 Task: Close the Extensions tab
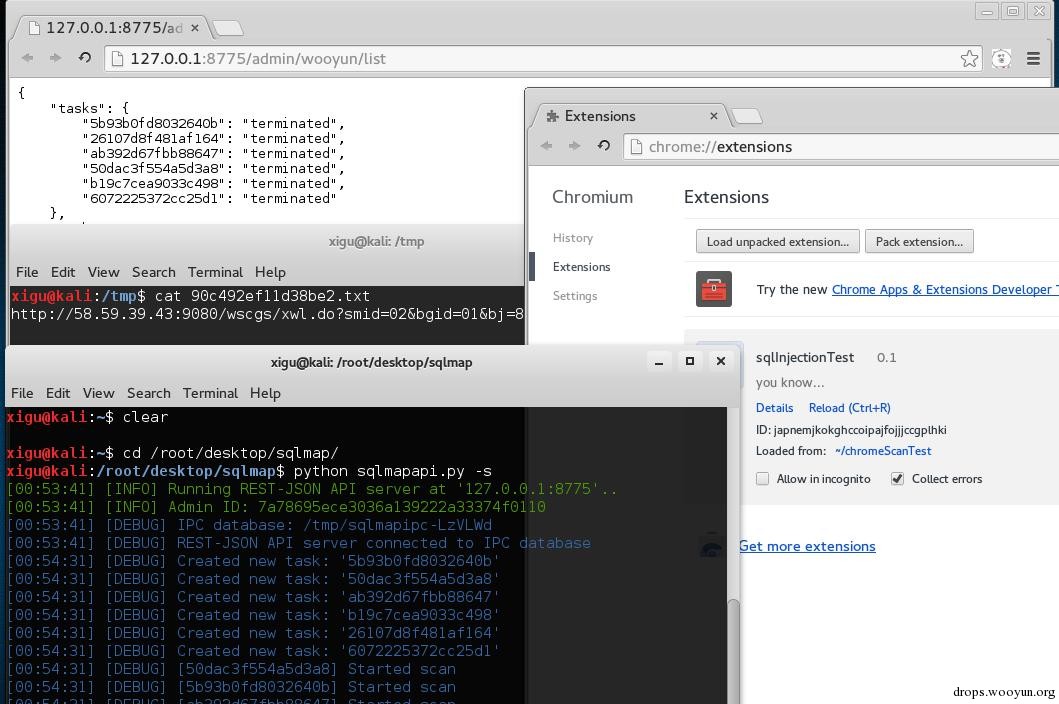tap(713, 116)
